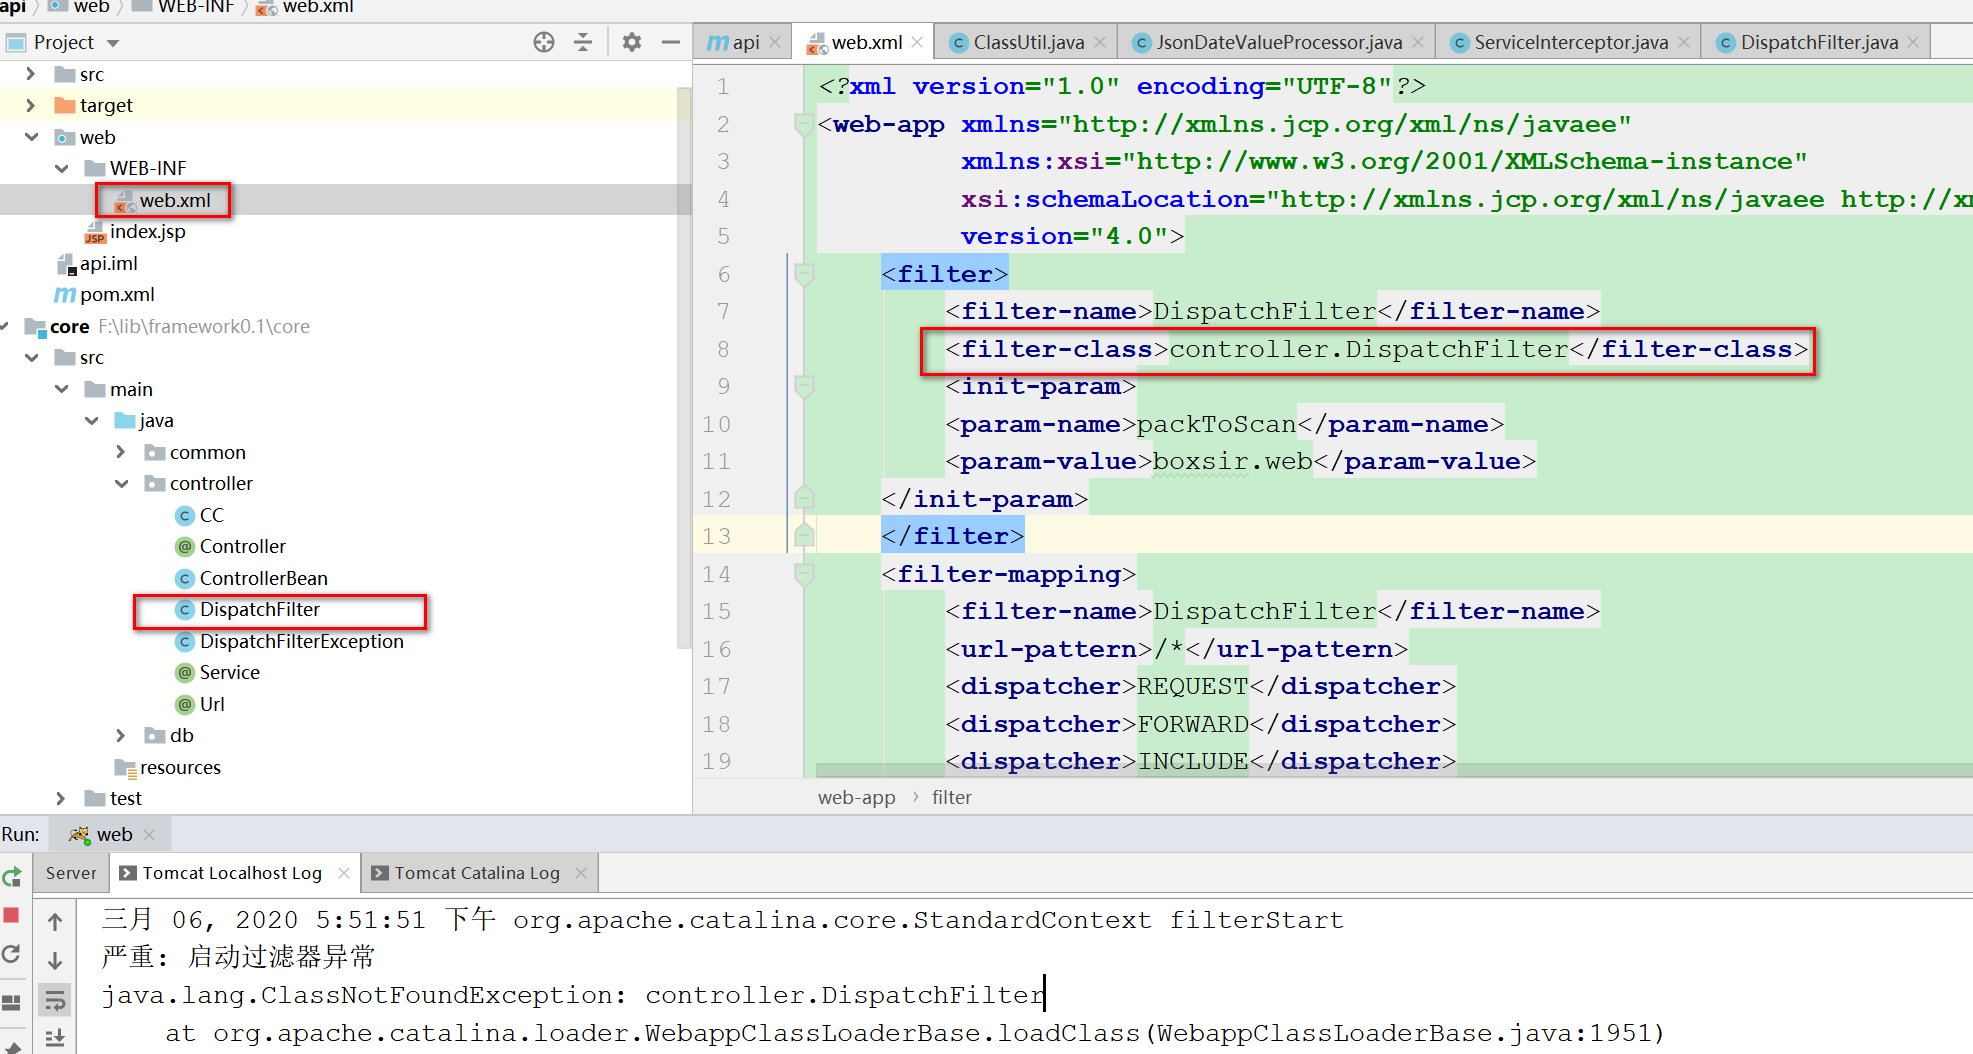
Task: Close the web run tab
Action: coord(149,834)
